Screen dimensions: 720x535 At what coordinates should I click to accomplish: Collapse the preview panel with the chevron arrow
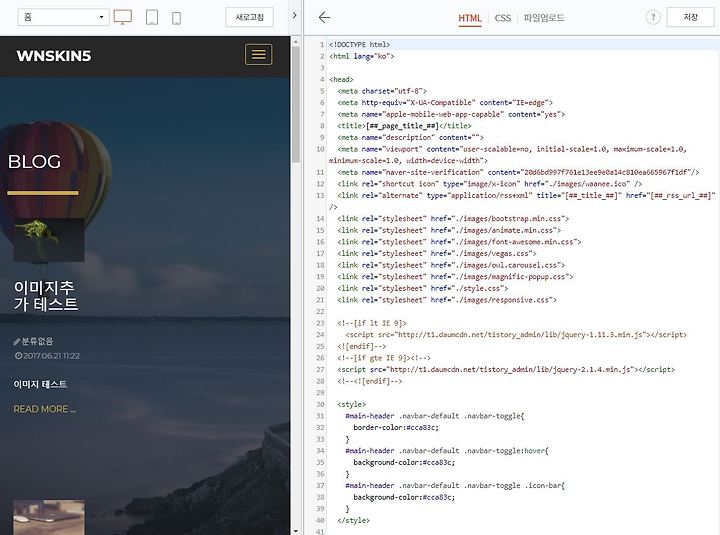coord(294,15)
